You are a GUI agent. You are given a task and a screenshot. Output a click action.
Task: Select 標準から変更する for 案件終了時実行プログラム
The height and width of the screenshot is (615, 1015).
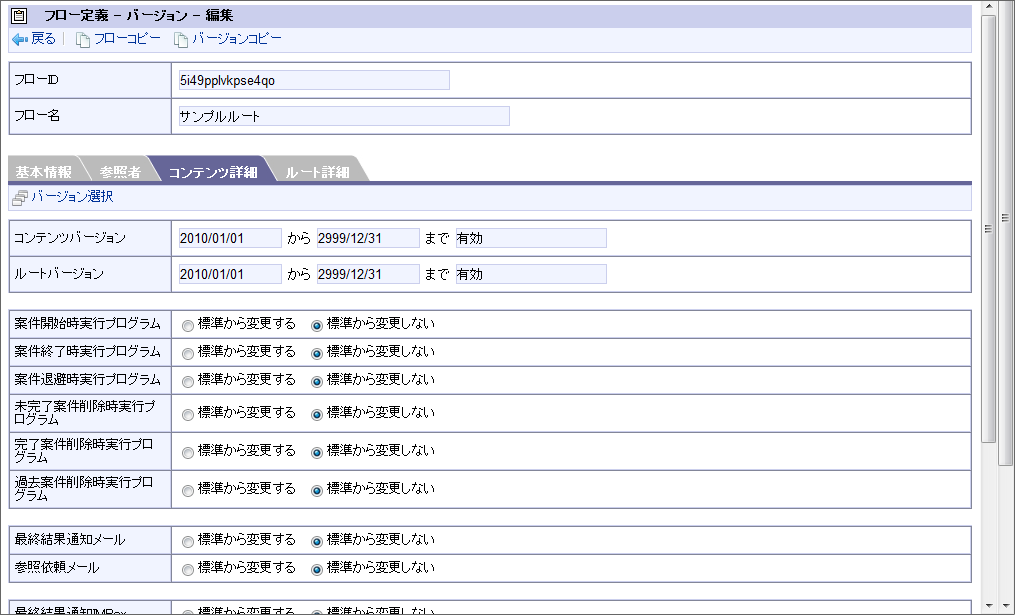pyautogui.click(x=188, y=353)
